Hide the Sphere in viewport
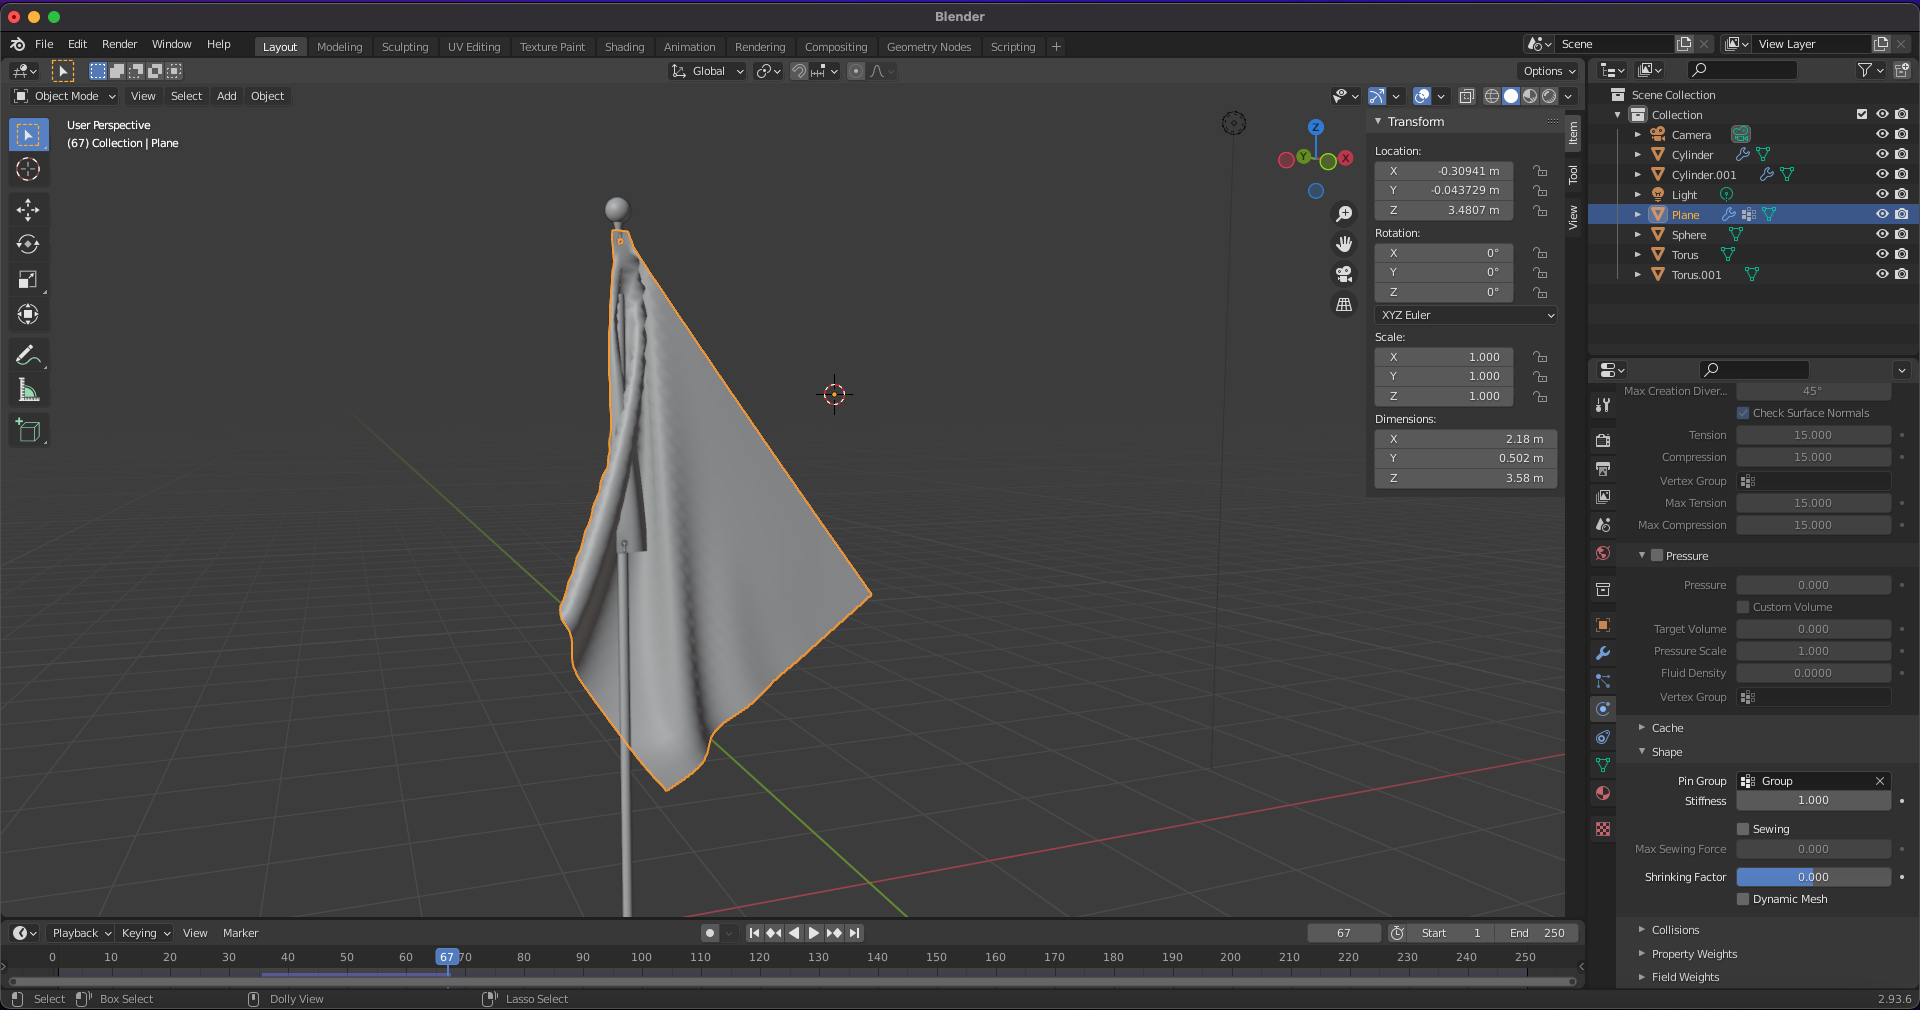 1882,234
